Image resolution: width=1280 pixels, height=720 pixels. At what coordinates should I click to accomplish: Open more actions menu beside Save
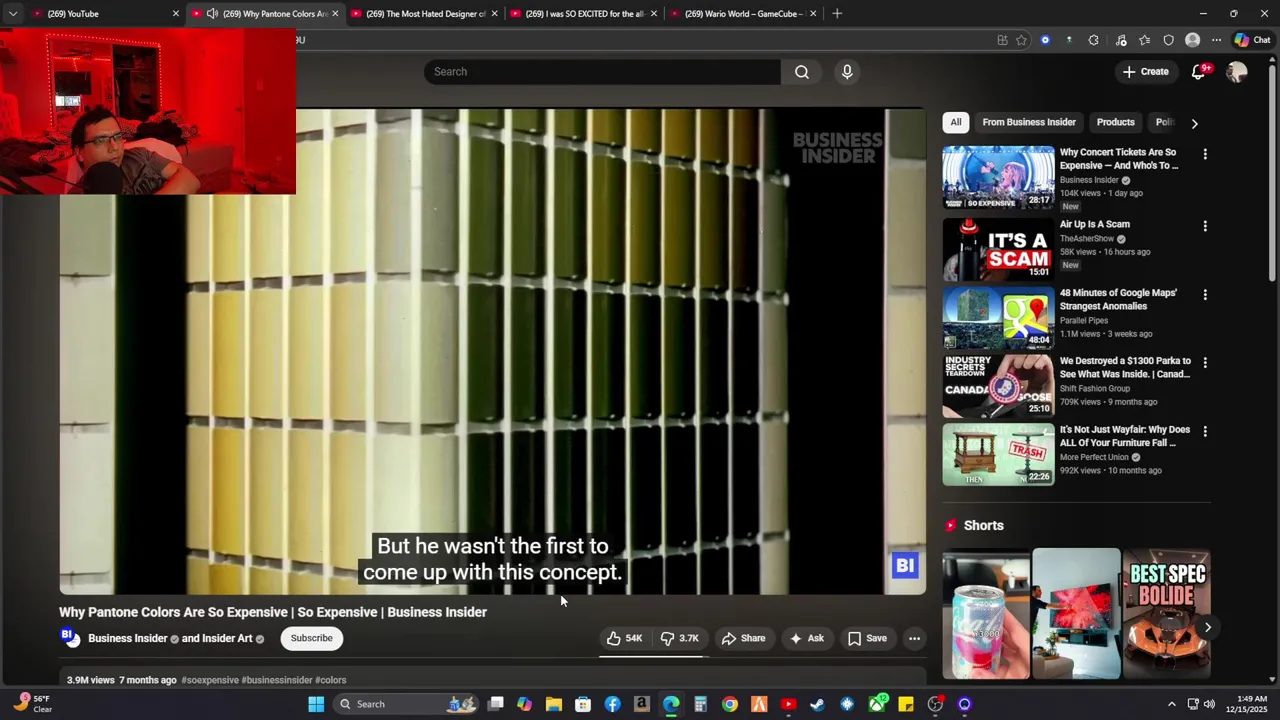coord(914,638)
